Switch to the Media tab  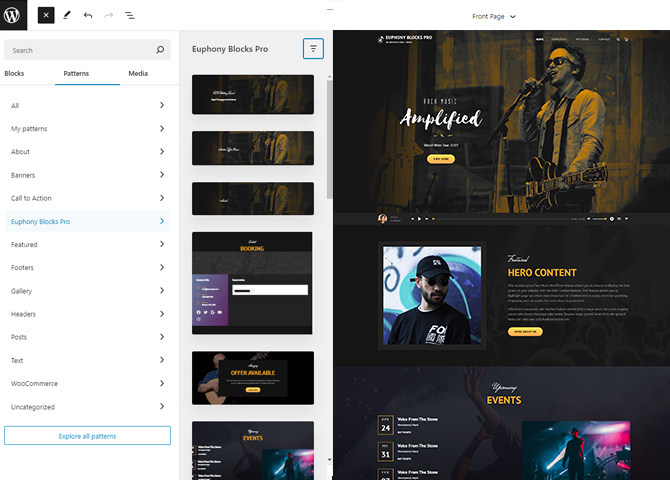click(138, 73)
